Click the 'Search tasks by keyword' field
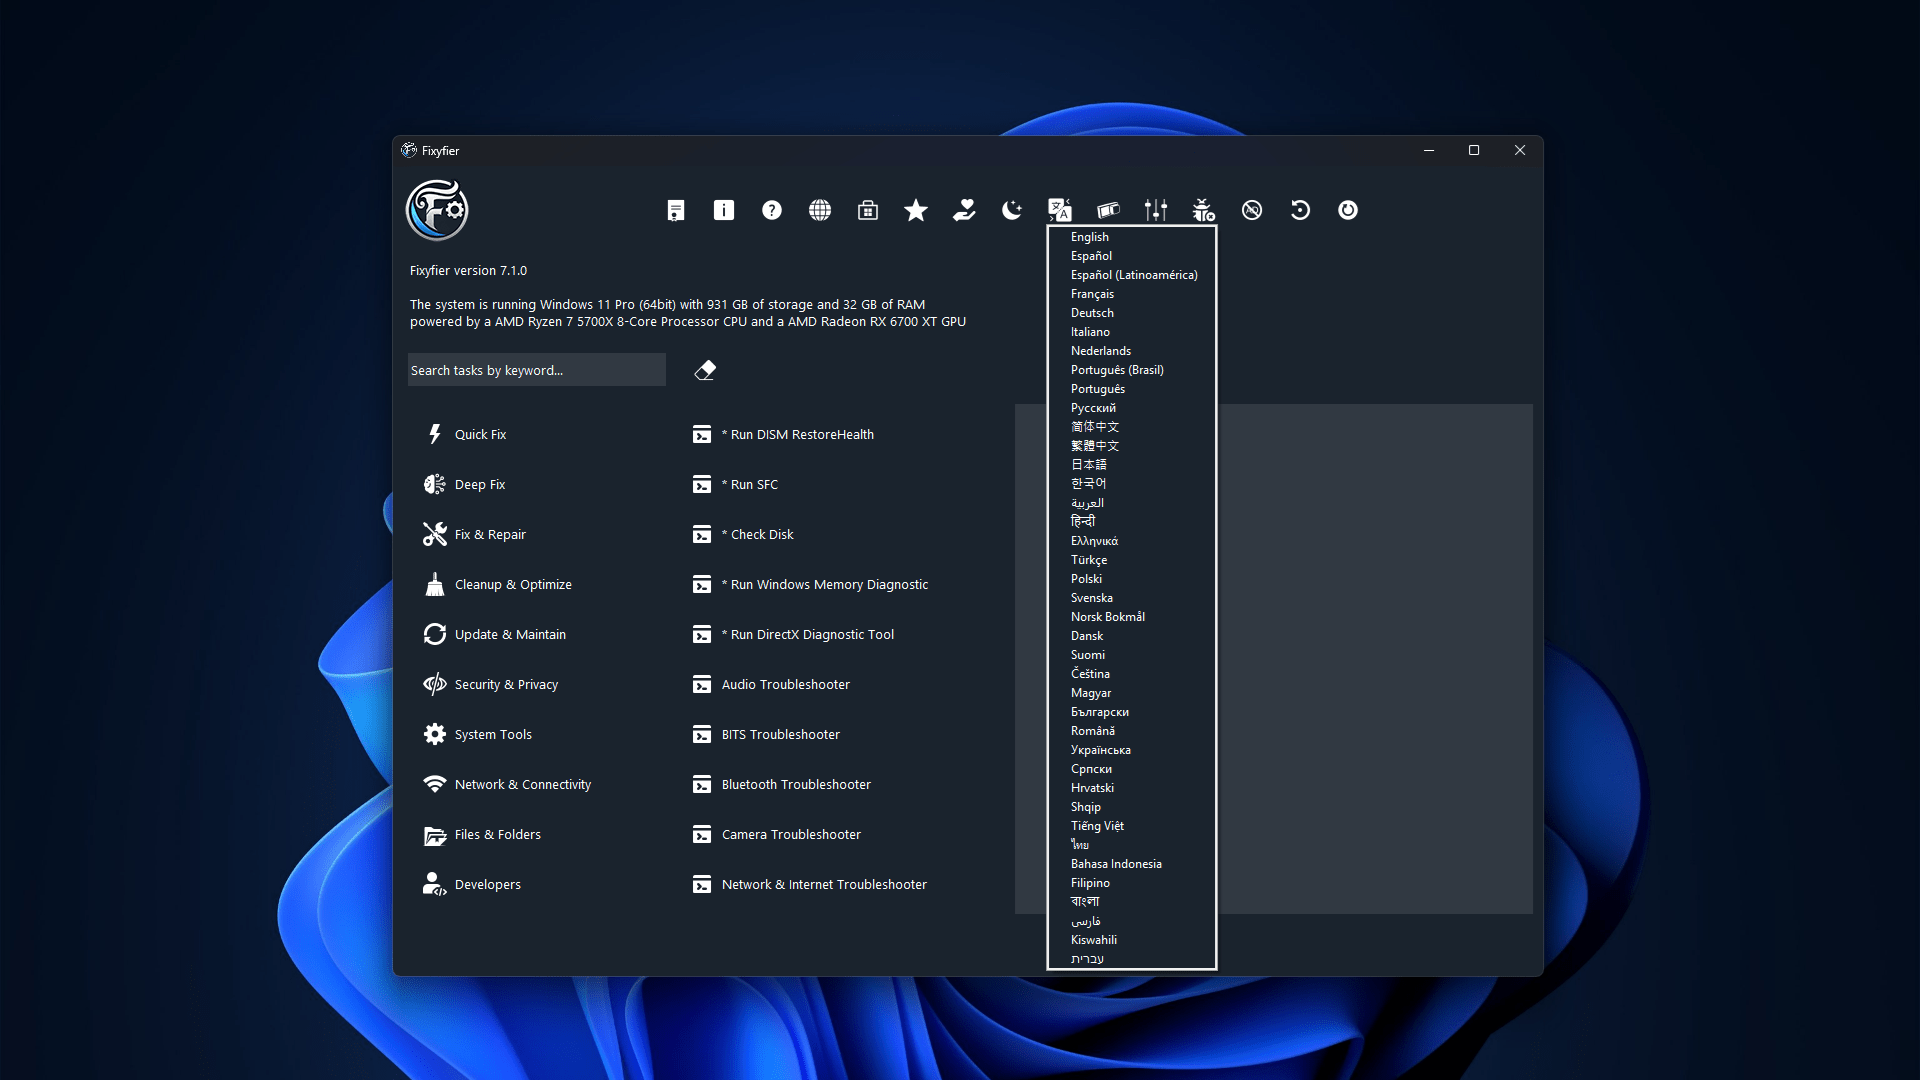Viewport: 1920px width, 1080px height. point(537,369)
